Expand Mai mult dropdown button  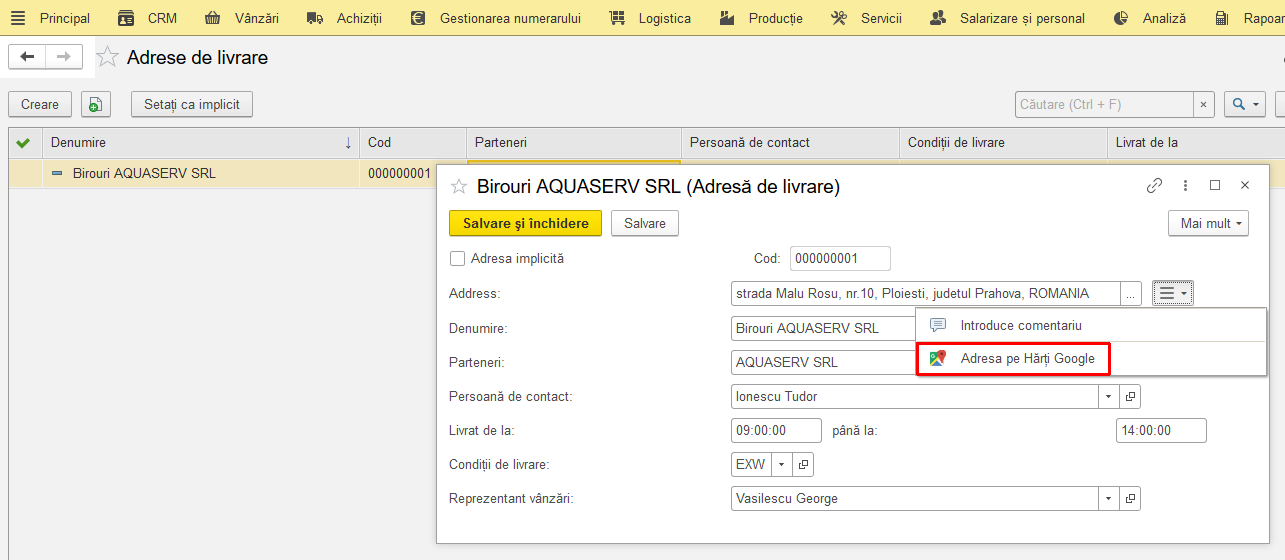point(1208,223)
